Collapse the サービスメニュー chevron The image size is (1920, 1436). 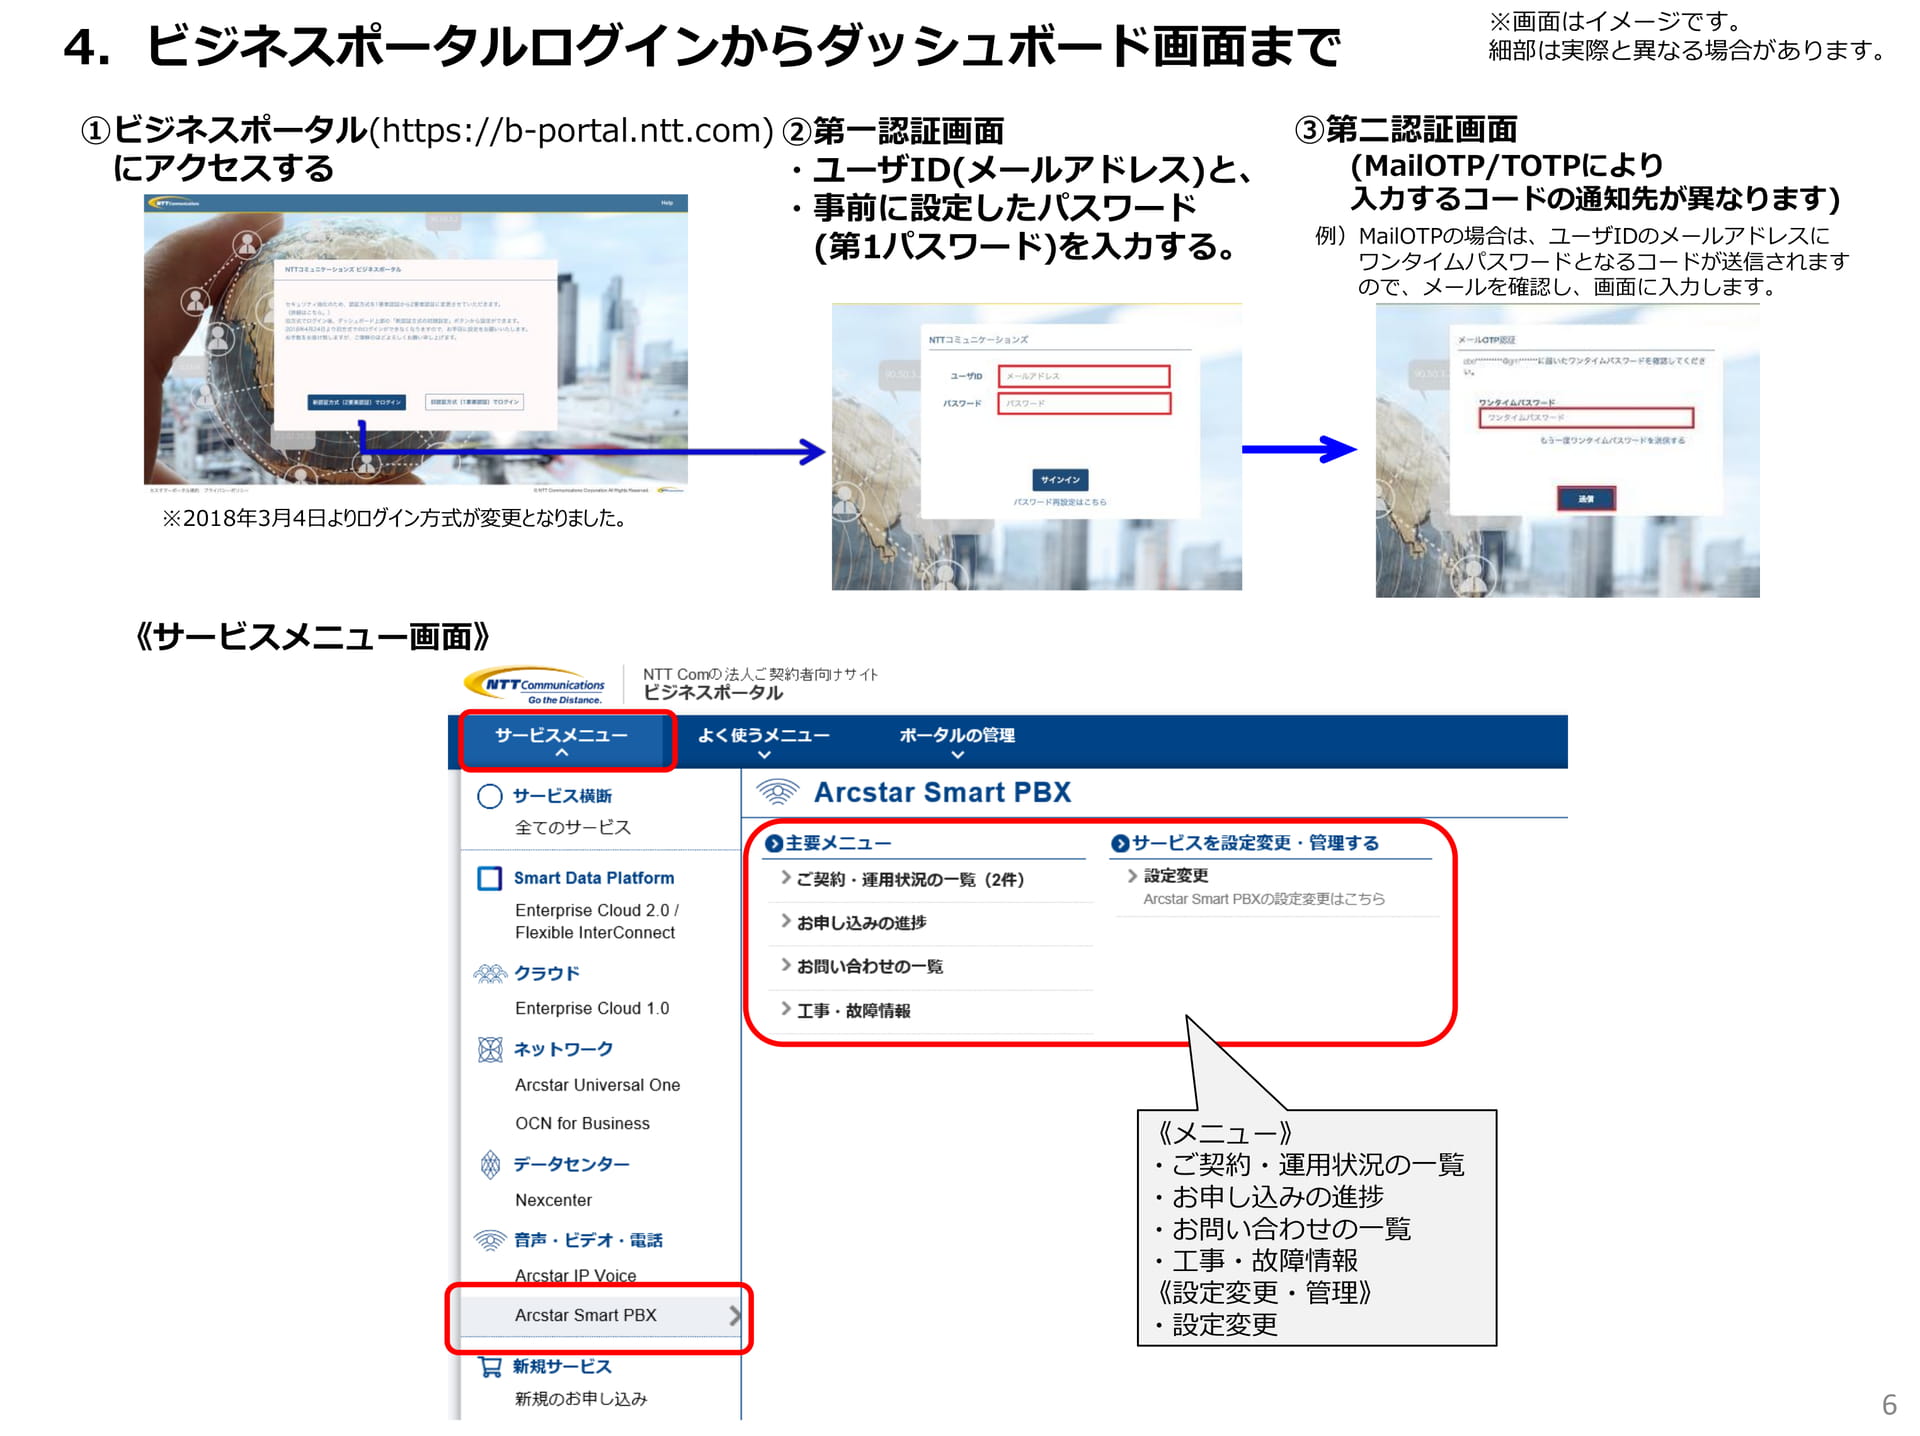click(x=562, y=753)
